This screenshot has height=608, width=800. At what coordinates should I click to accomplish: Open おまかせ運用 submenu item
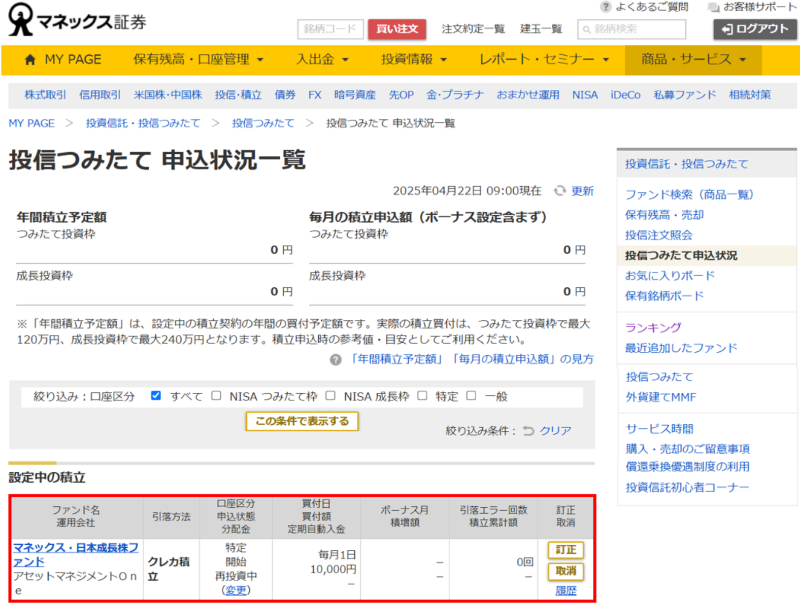(x=528, y=95)
